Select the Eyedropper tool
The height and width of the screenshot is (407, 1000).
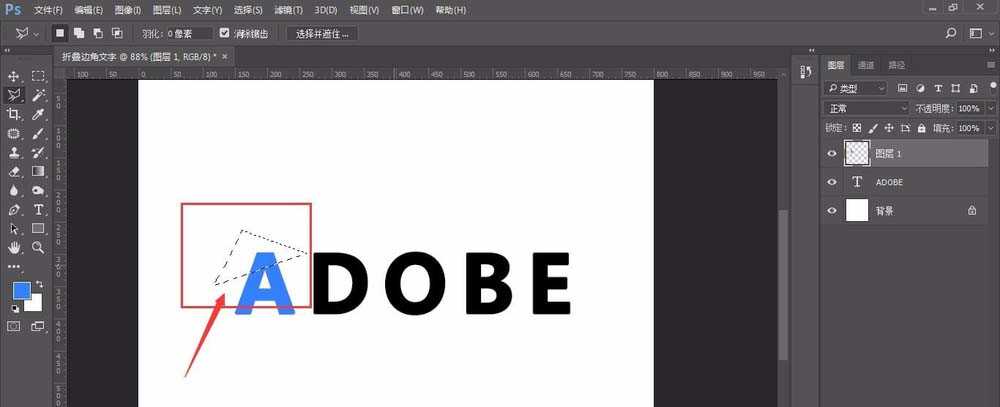(x=38, y=114)
